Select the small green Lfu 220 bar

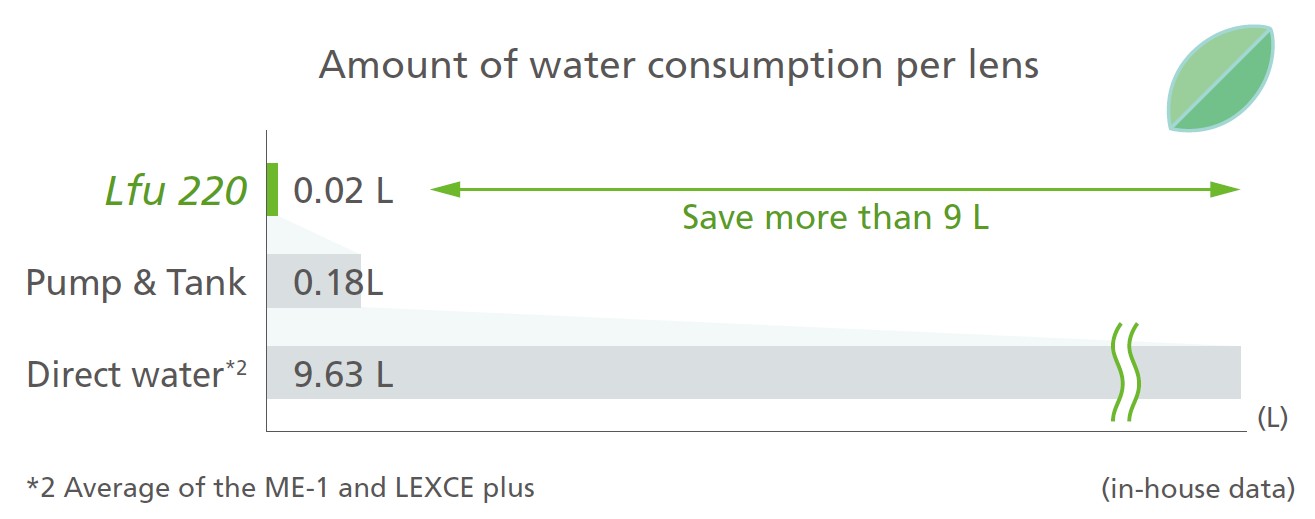pyautogui.click(x=273, y=189)
